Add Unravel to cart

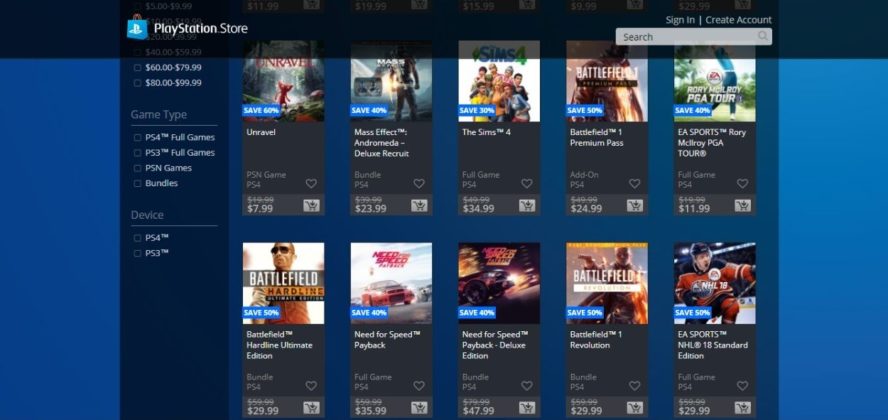311,205
